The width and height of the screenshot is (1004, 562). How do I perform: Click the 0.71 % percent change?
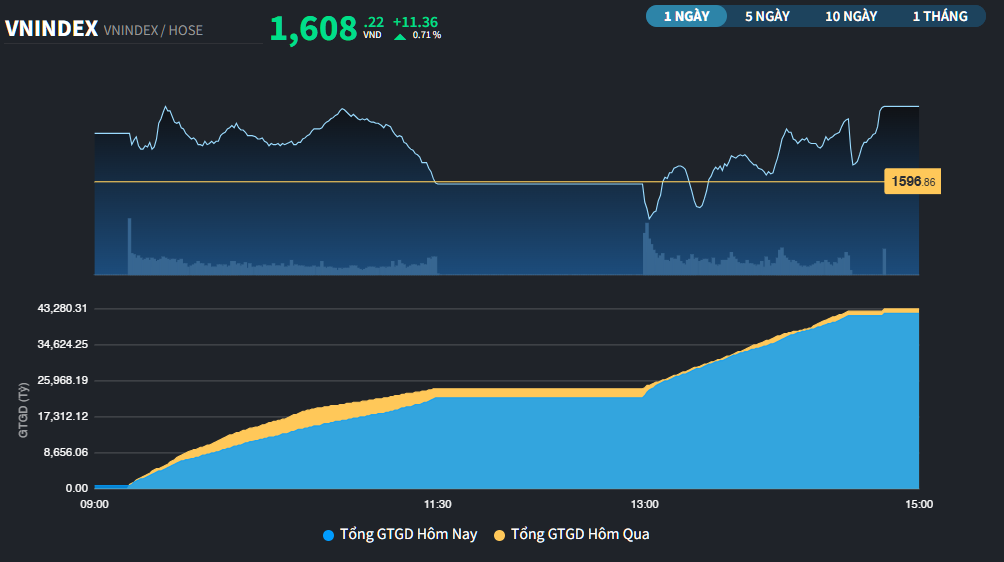point(427,35)
